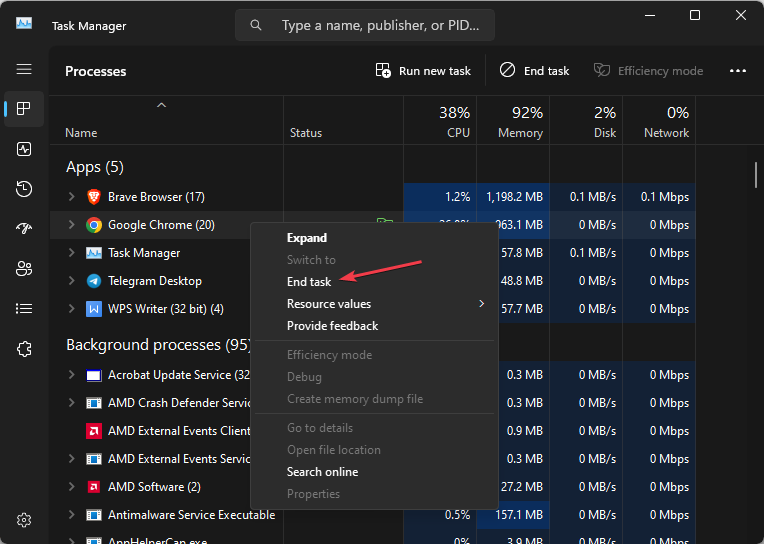Expand Task Manager process row
Viewport: 764px width, 544px height.
(72, 253)
